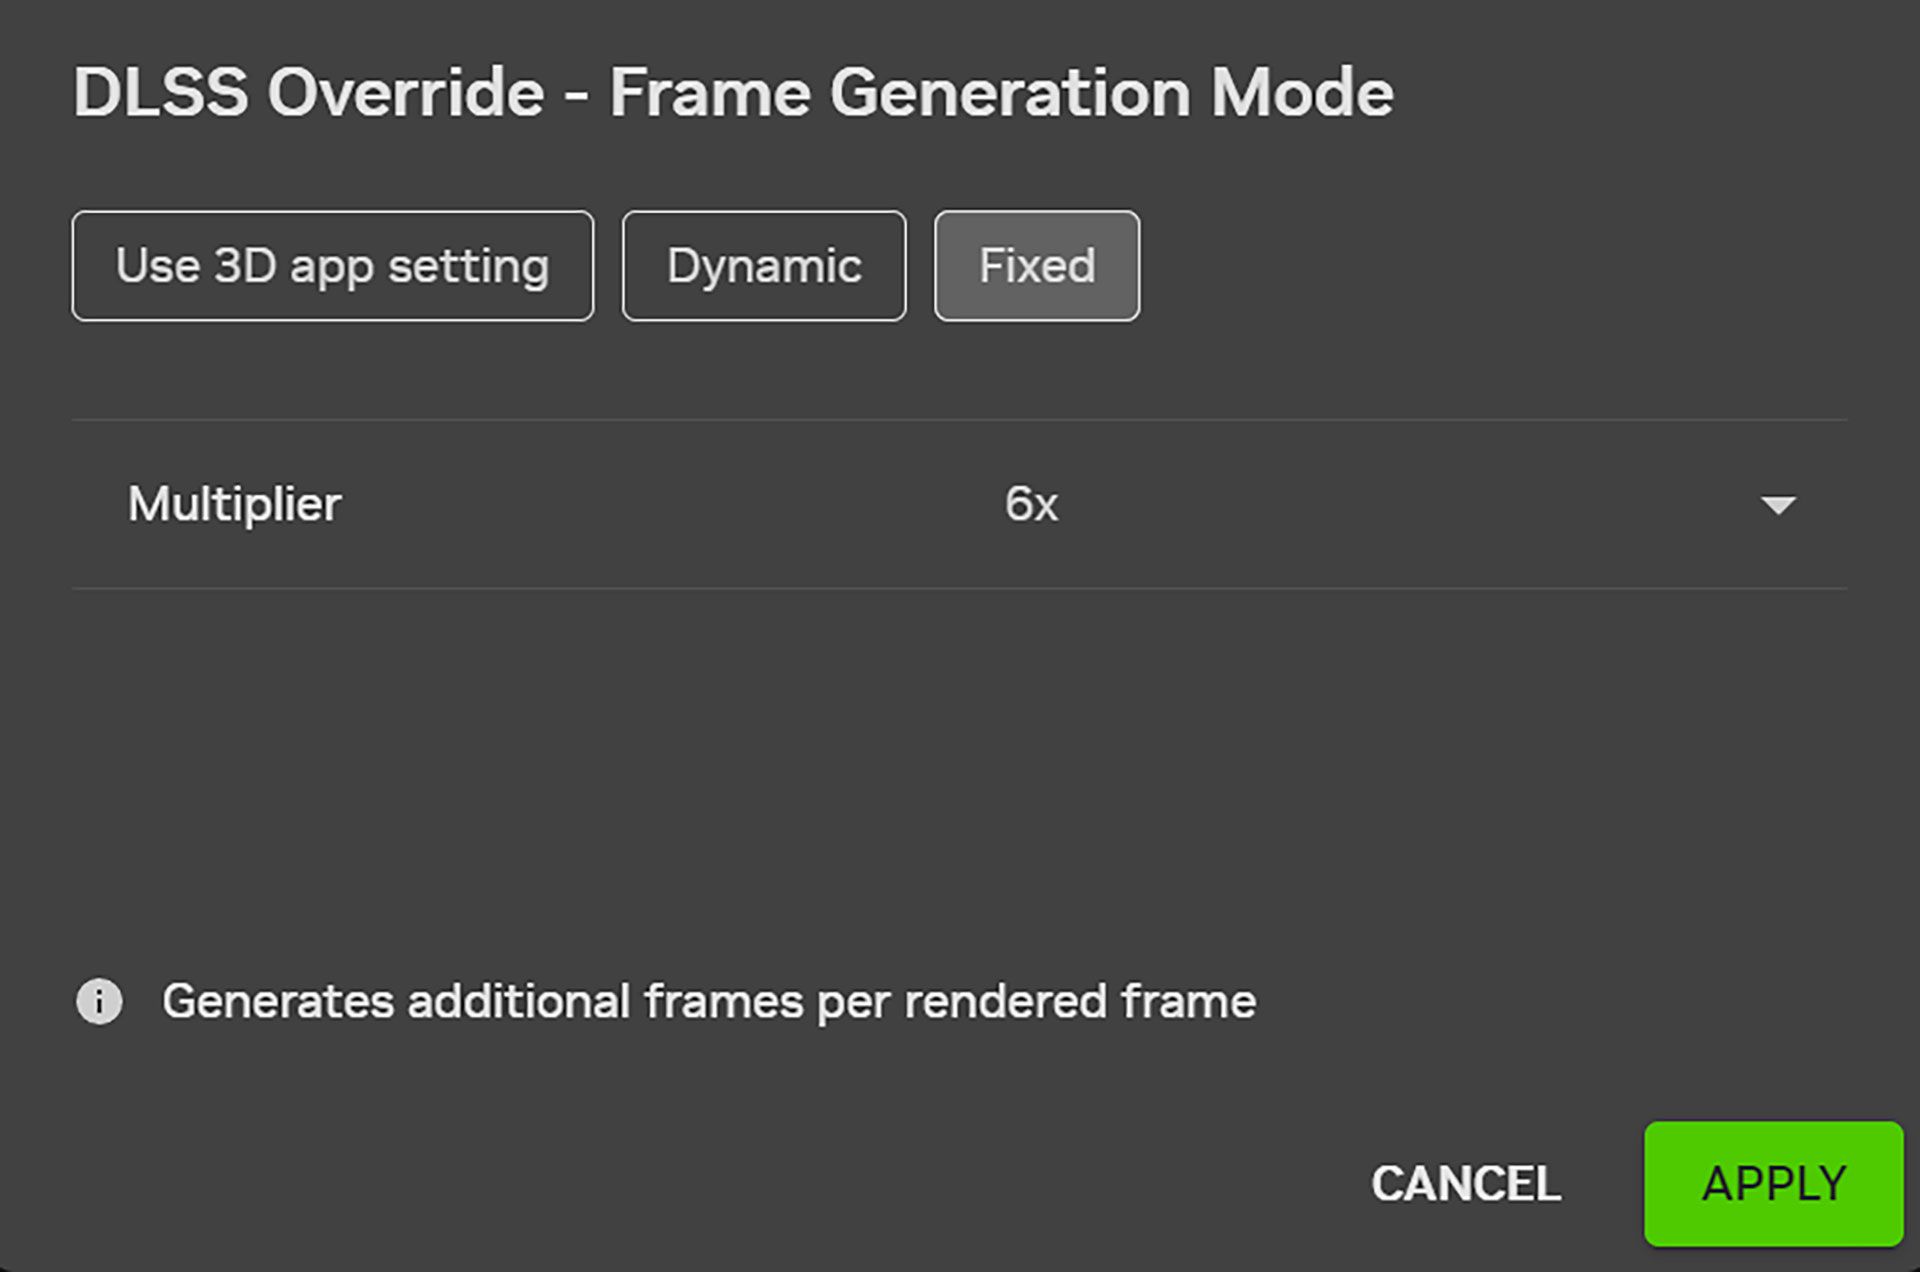Pick Dynamic from the mode buttons
The width and height of the screenshot is (1920, 1272).
coord(764,266)
